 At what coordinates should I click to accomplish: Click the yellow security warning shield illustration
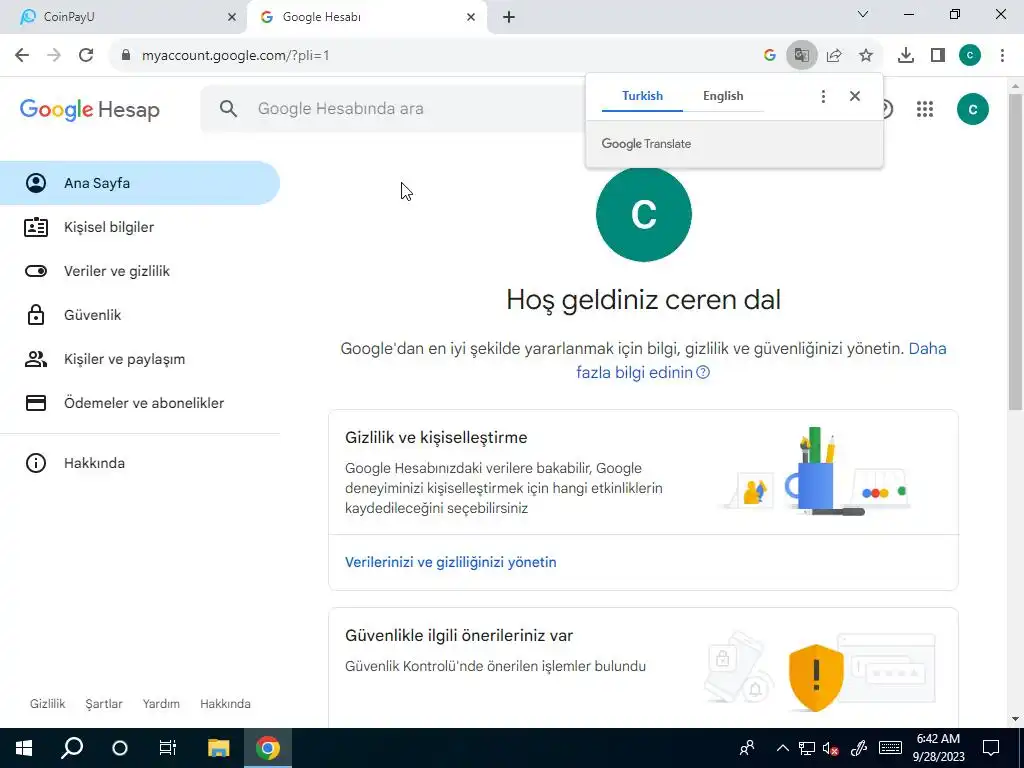tap(816, 677)
